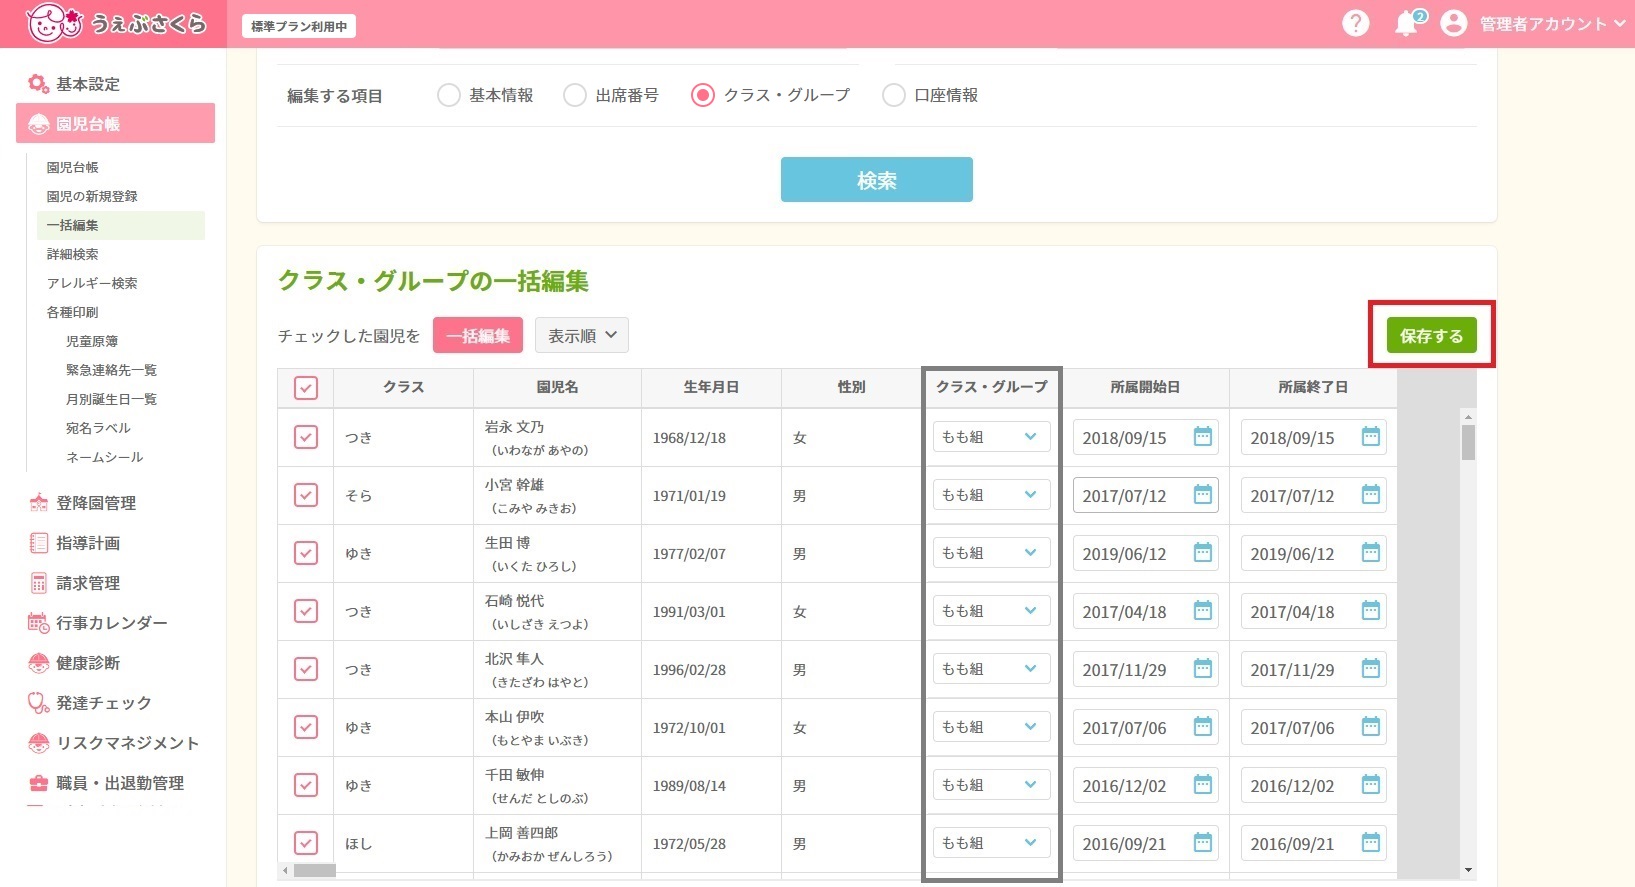Click the green 保存する button
1635x887 pixels.
tap(1431, 336)
